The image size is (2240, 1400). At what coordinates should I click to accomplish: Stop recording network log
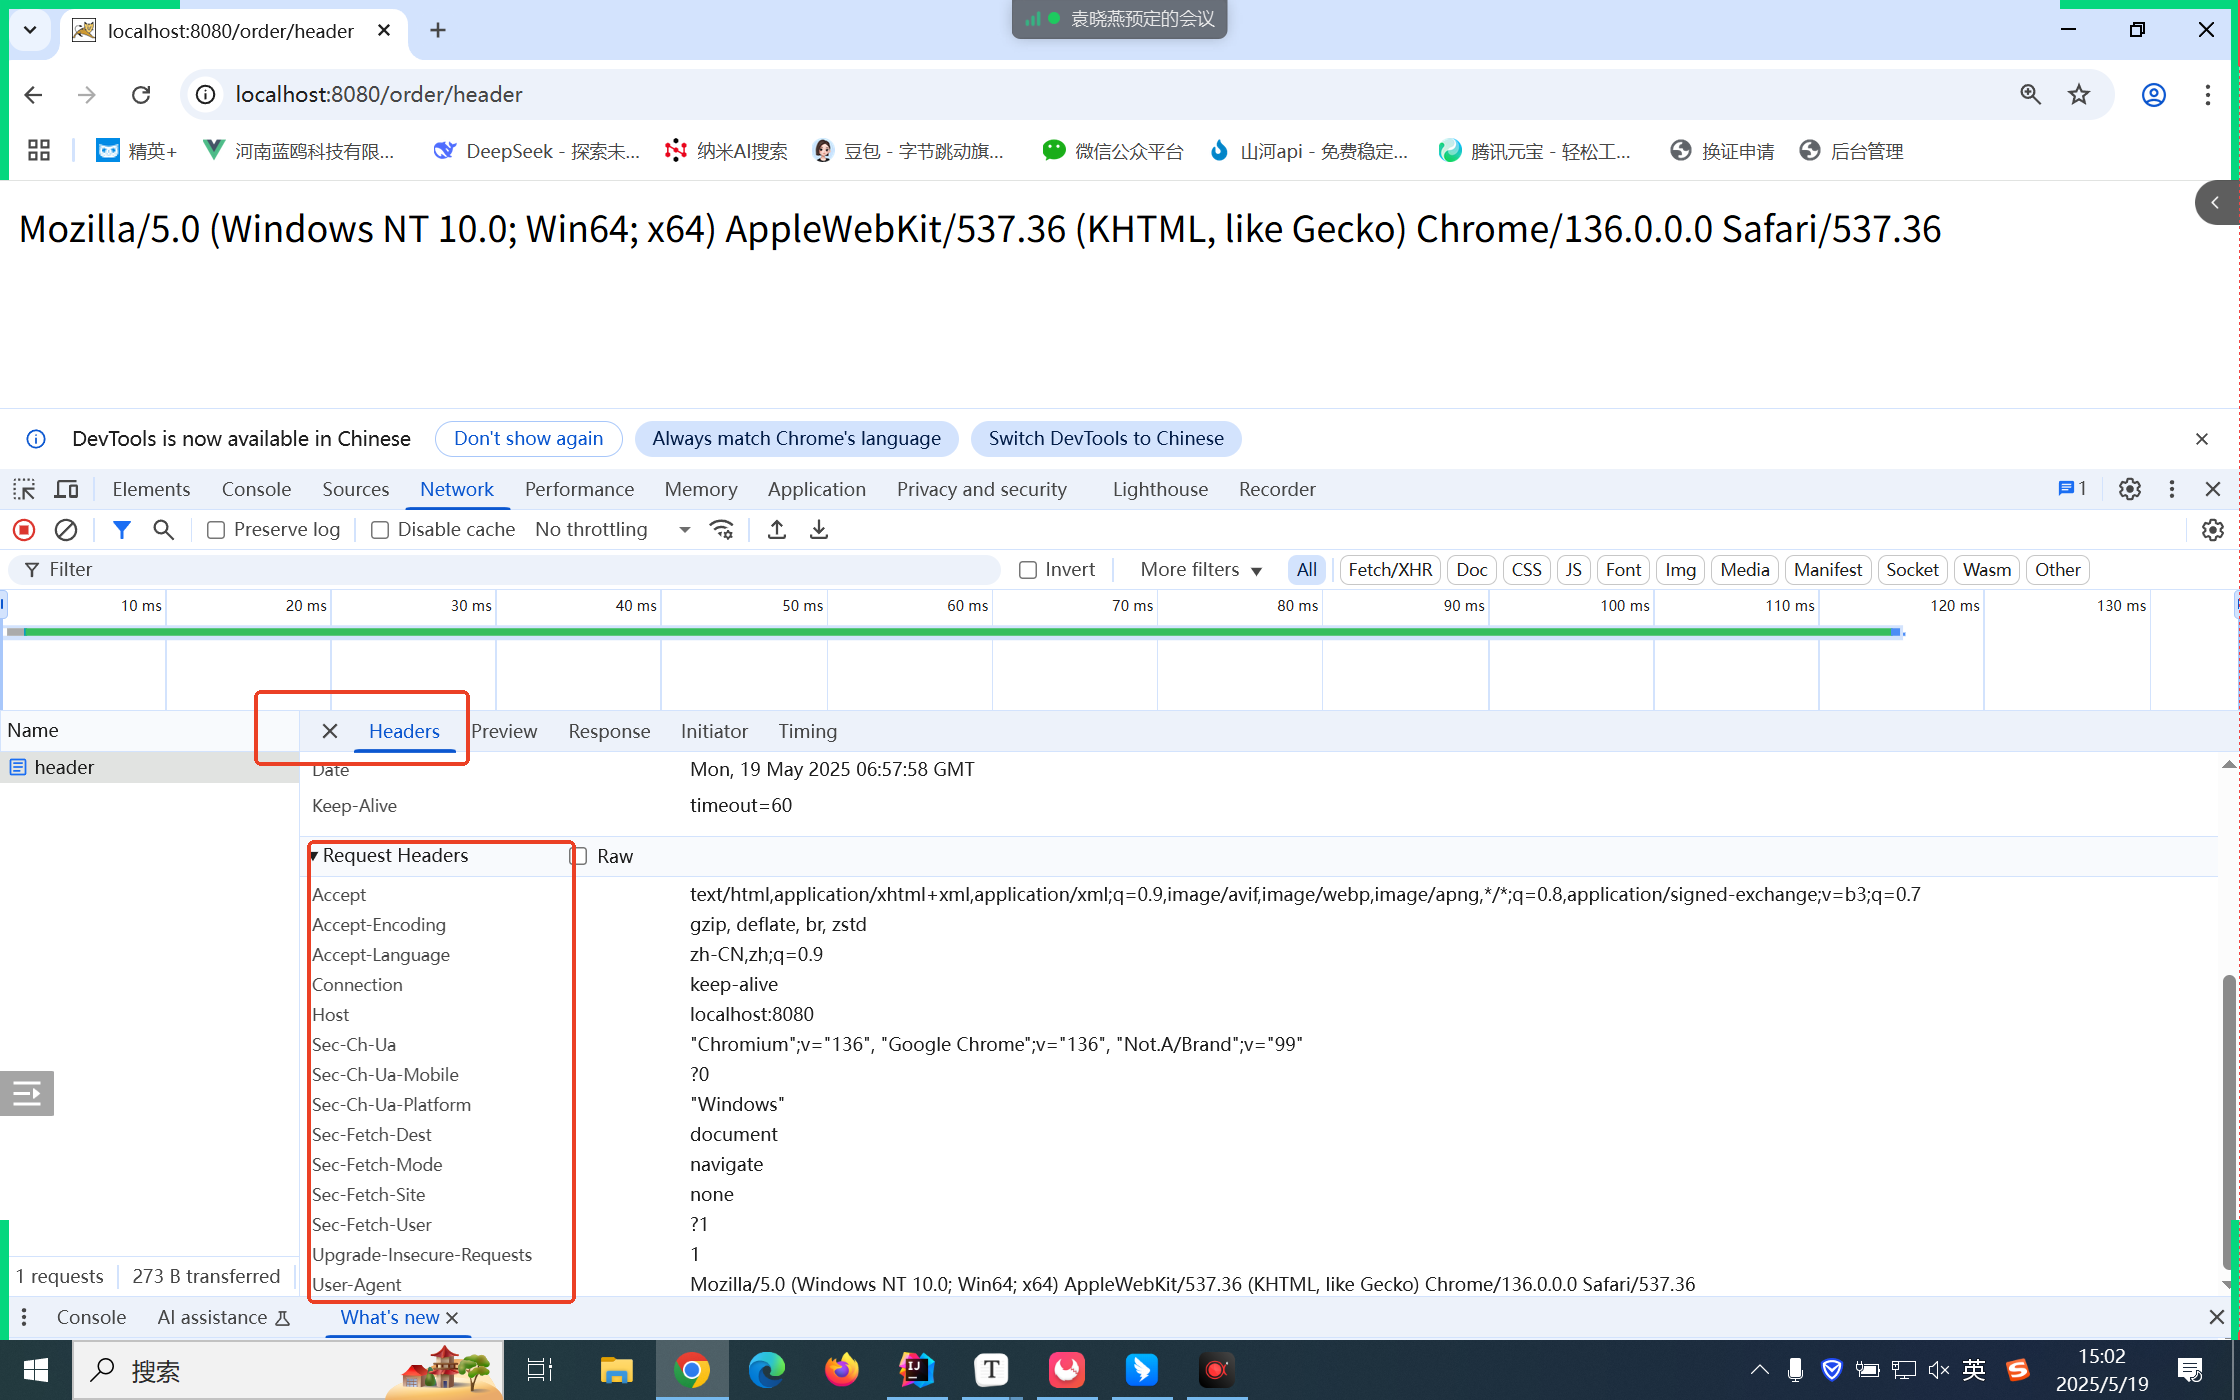pos(24,530)
